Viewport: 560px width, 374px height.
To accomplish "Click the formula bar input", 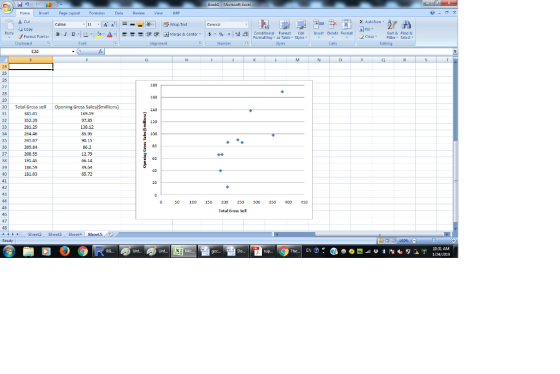I will pos(278,51).
